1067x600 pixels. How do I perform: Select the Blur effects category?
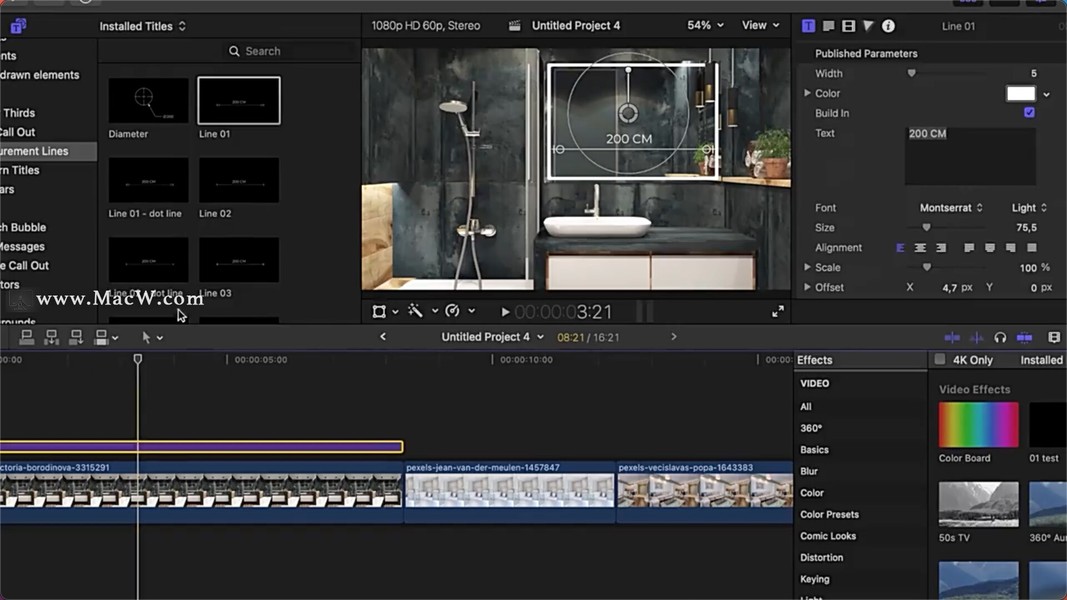(x=808, y=471)
